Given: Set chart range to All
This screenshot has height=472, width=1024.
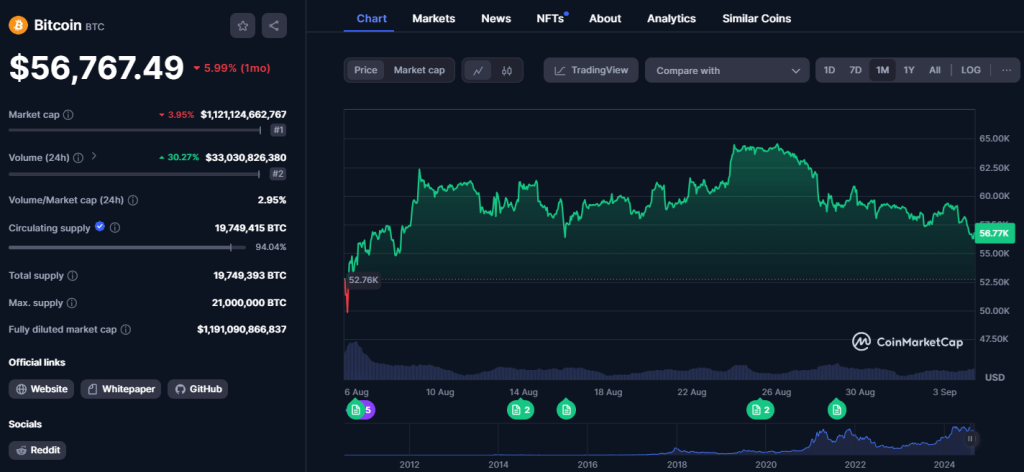Looking at the screenshot, I should [935, 71].
